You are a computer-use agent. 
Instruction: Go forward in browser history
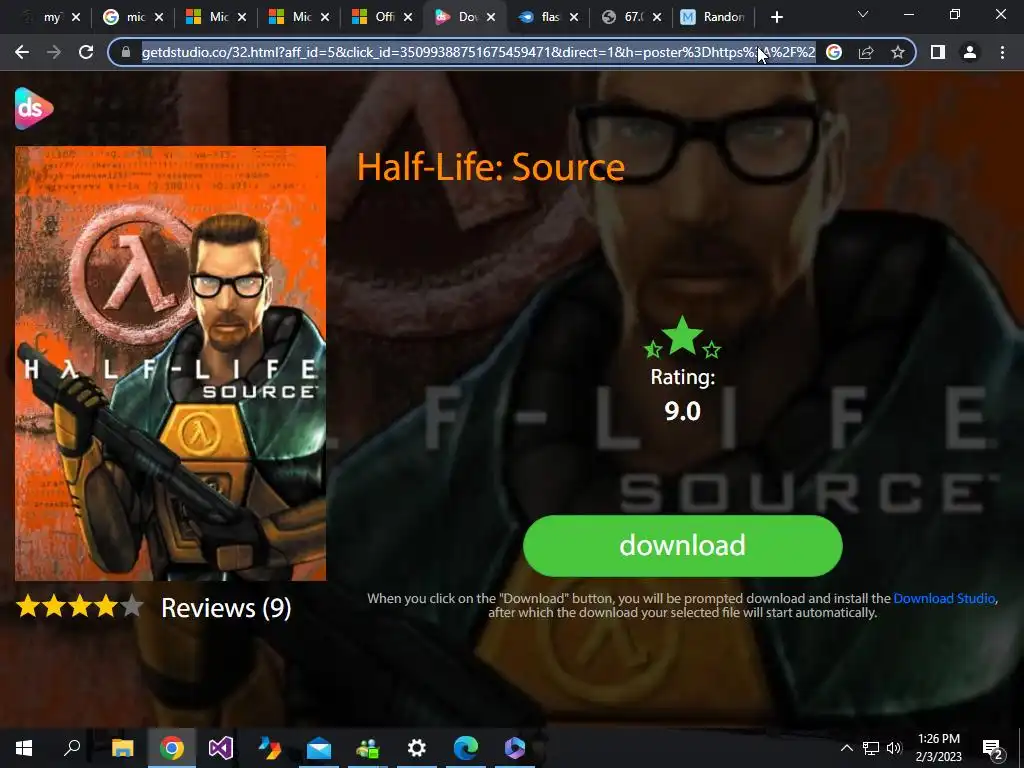point(54,52)
